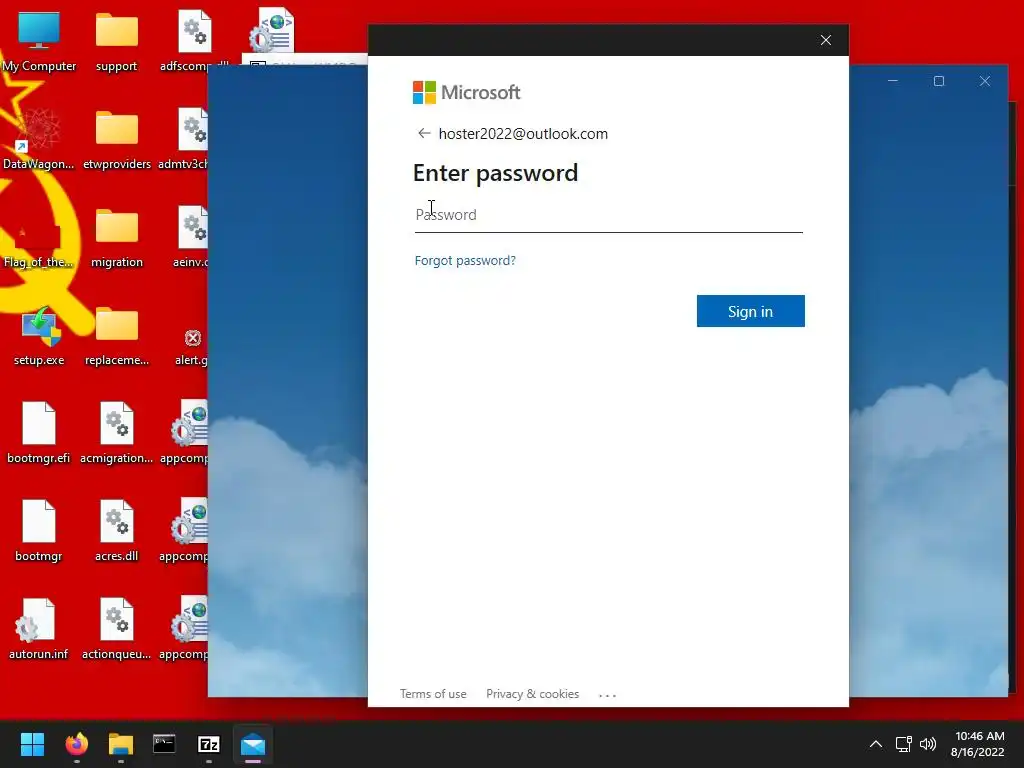Viewport: 1024px width, 768px height.
Task: Select the bootmgr.efi file icon
Action: point(39,434)
